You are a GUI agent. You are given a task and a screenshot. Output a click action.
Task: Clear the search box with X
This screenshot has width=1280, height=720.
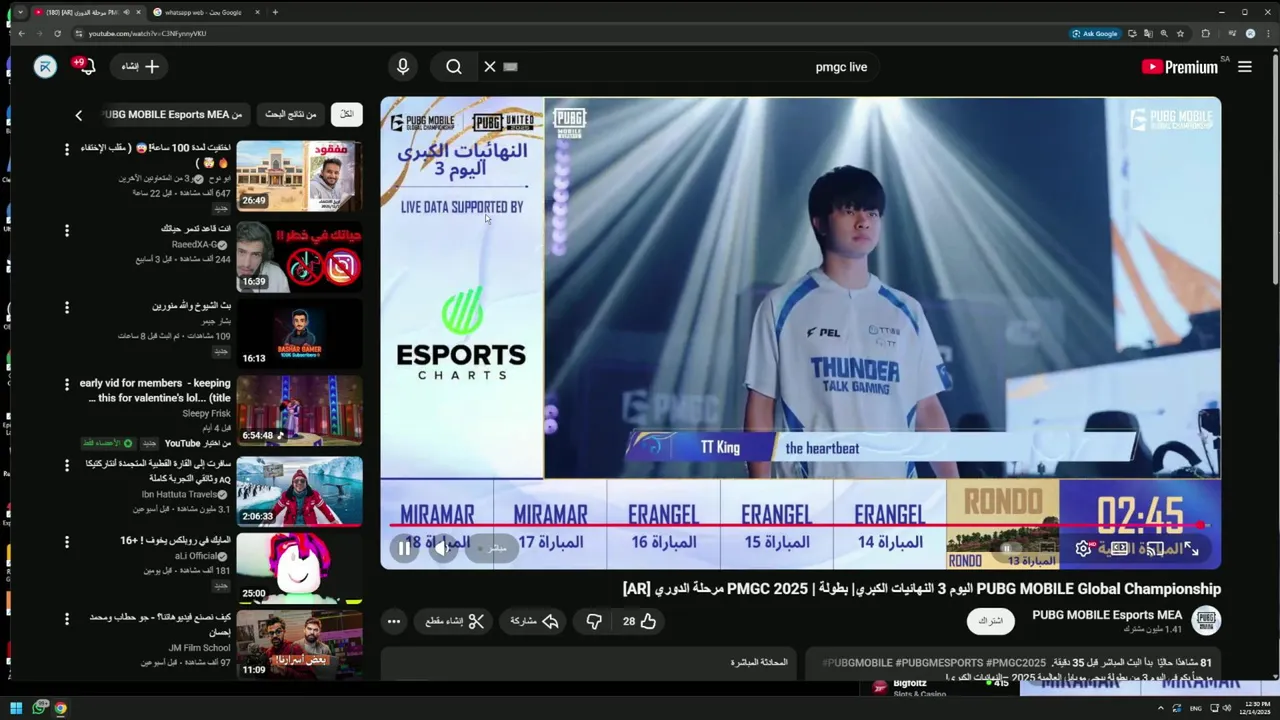(x=490, y=67)
